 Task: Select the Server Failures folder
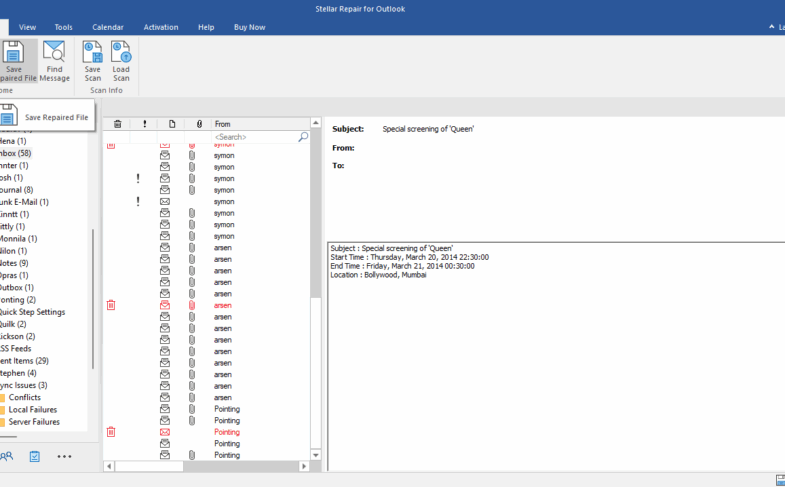tap(34, 421)
